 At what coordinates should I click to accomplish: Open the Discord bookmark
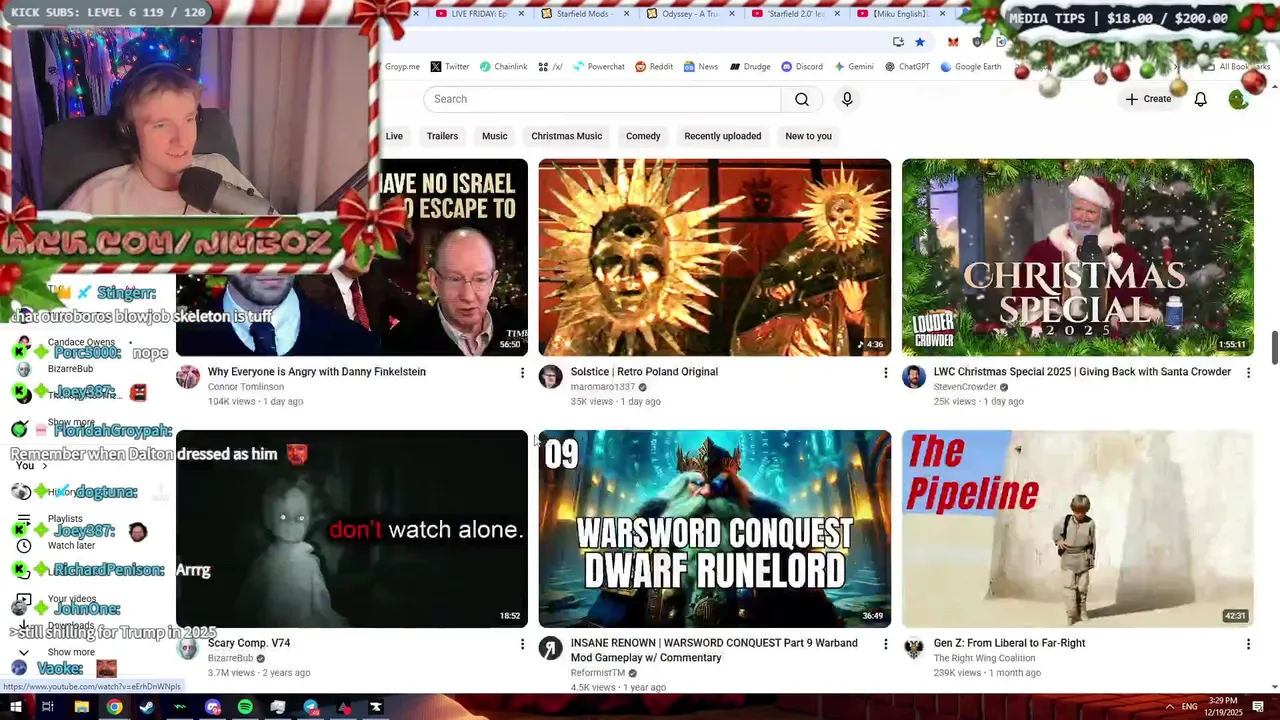[802, 67]
